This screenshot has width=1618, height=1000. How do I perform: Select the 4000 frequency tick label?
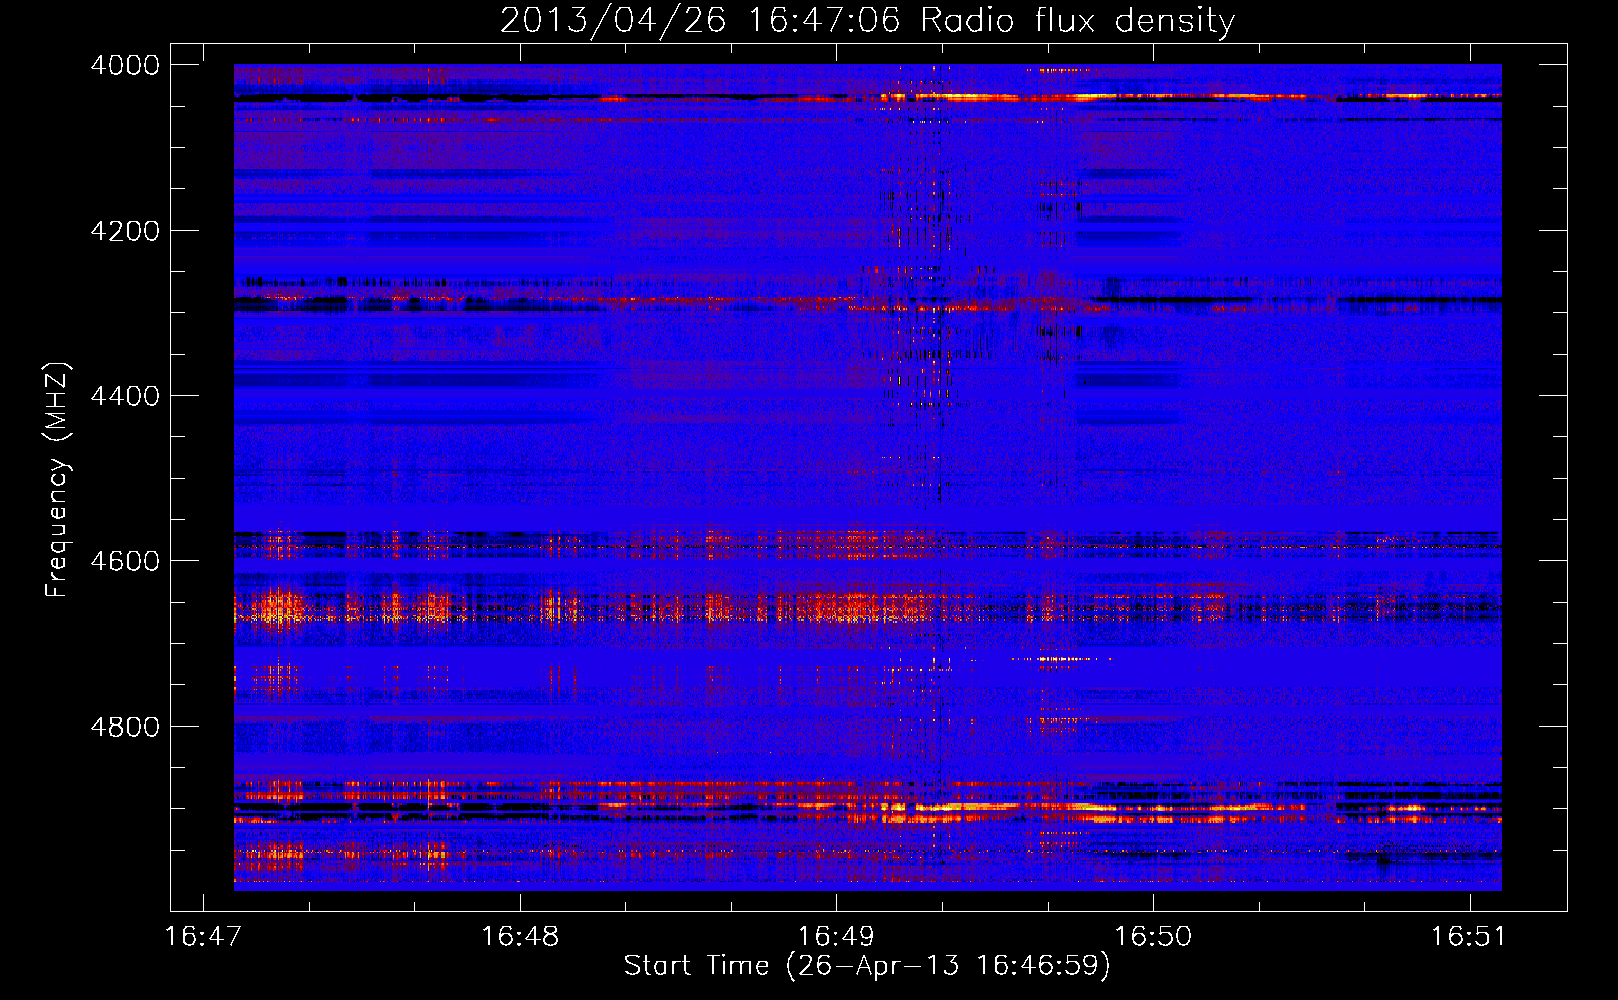pyautogui.click(x=125, y=65)
